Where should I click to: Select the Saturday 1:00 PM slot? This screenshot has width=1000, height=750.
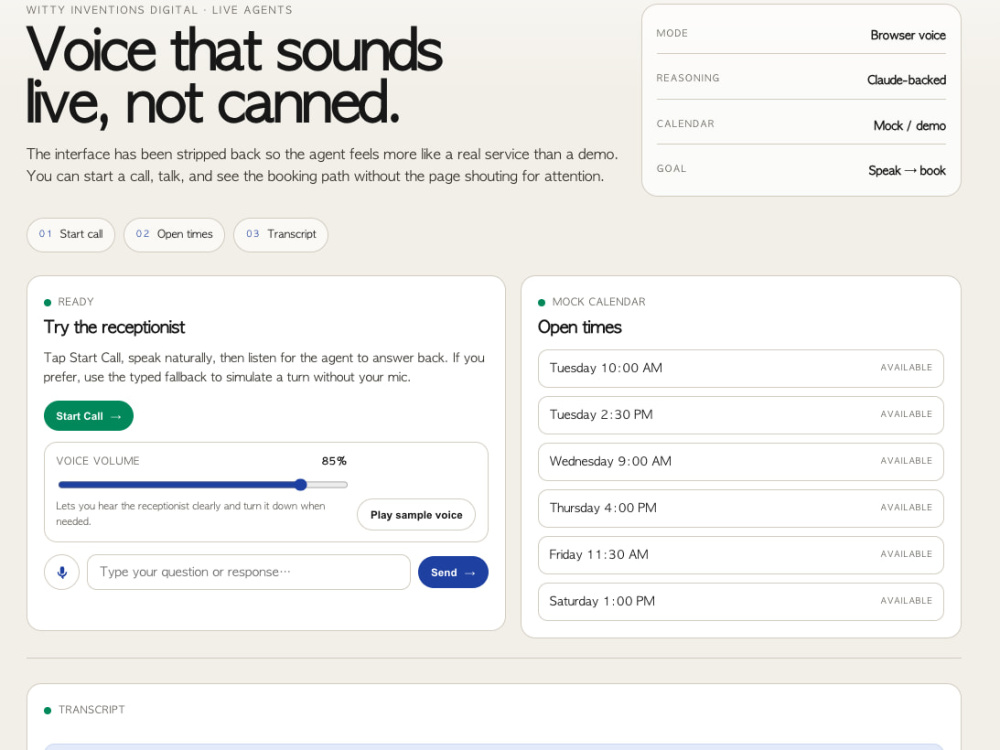740,601
